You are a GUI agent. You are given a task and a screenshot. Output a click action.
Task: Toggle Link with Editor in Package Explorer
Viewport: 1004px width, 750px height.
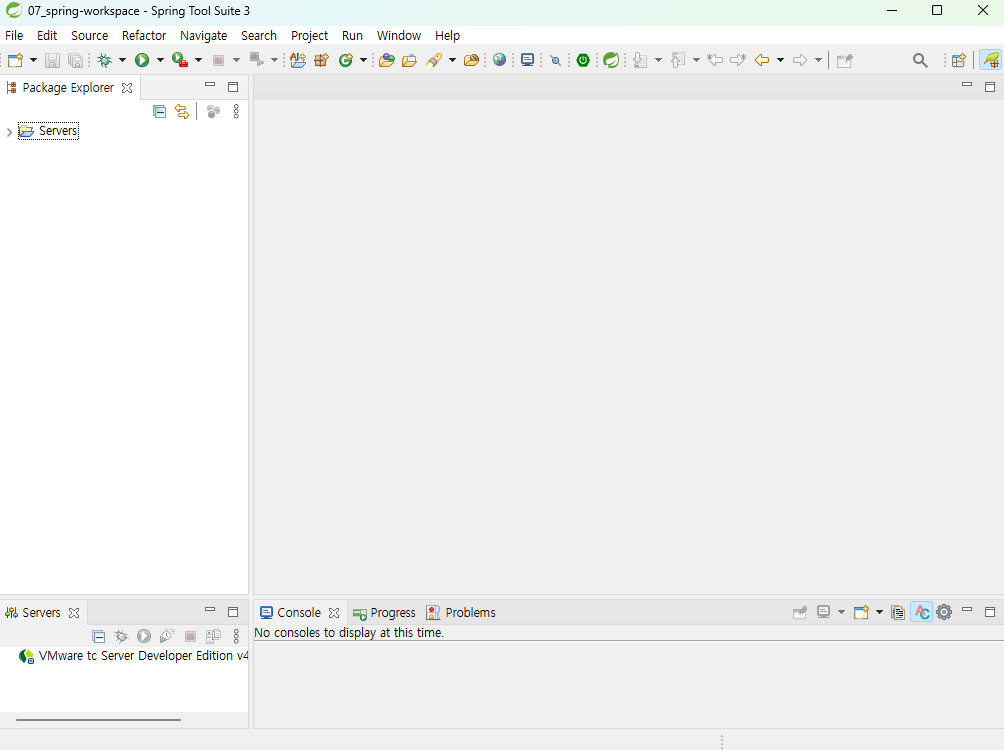pyautogui.click(x=182, y=111)
